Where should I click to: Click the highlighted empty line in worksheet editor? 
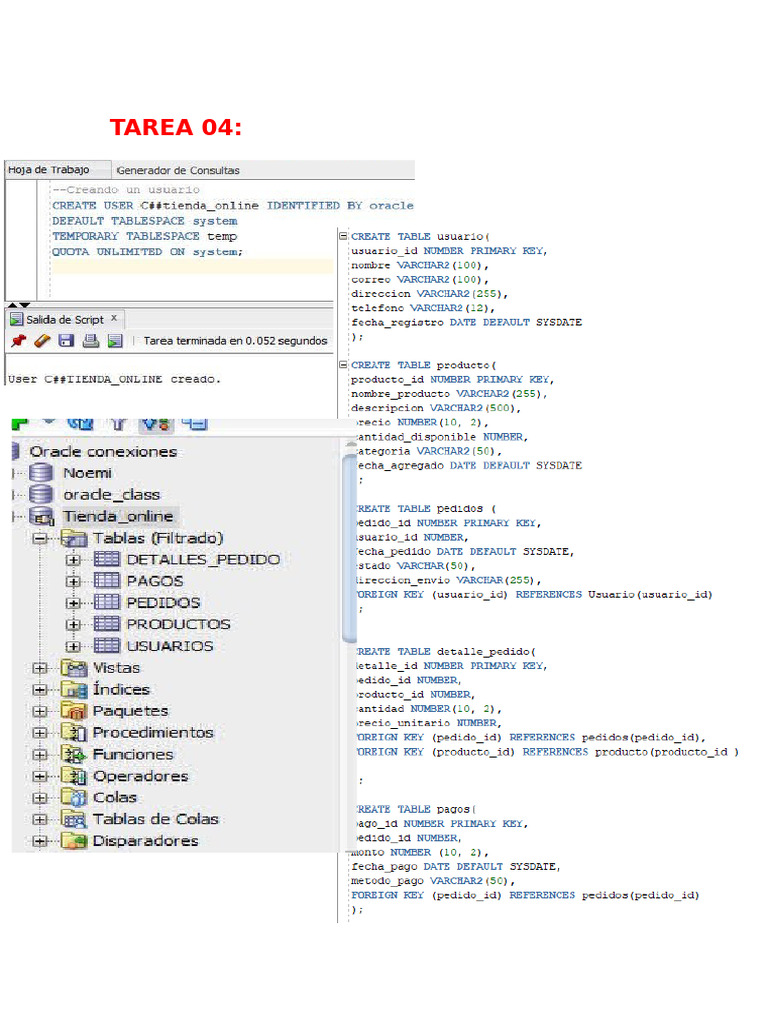[x=193, y=266]
